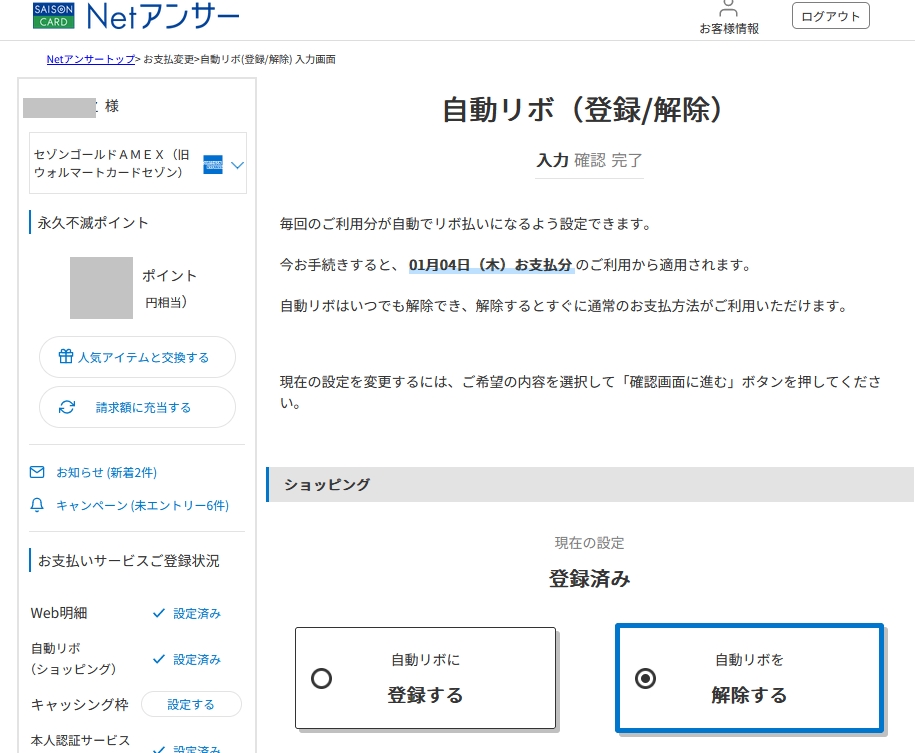
Task: Expand the card selector chevron
Action: point(237,165)
